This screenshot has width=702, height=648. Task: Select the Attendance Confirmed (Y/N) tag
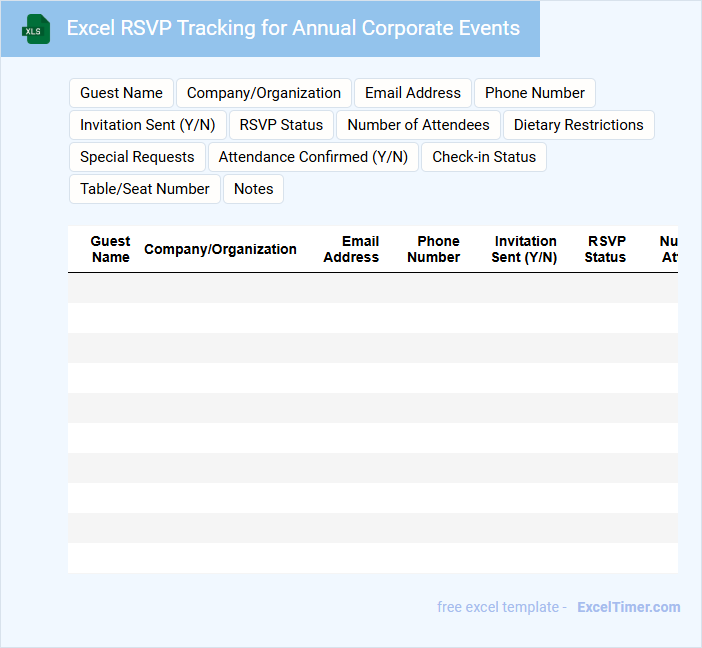tap(313, 157)
